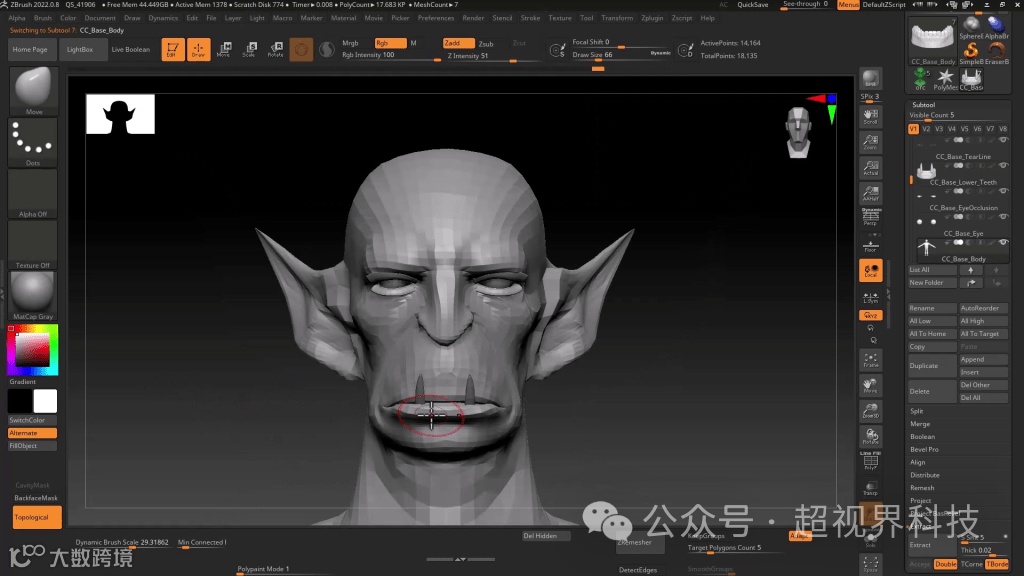Click the Persp perspective icon
This screenshot has height=576, width=1024.
pyautogui.click(x=871, y=215)
